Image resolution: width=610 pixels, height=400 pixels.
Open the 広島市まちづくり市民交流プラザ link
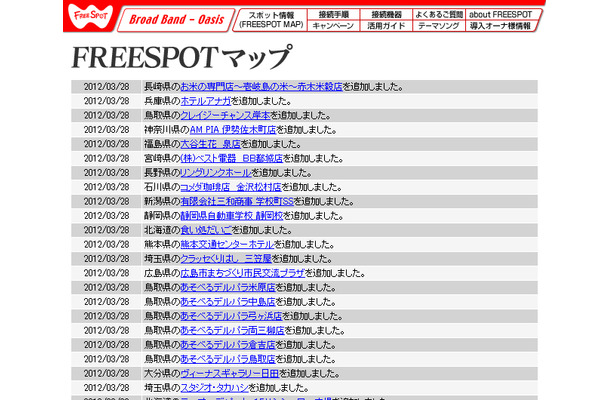(x=243, y=273)
